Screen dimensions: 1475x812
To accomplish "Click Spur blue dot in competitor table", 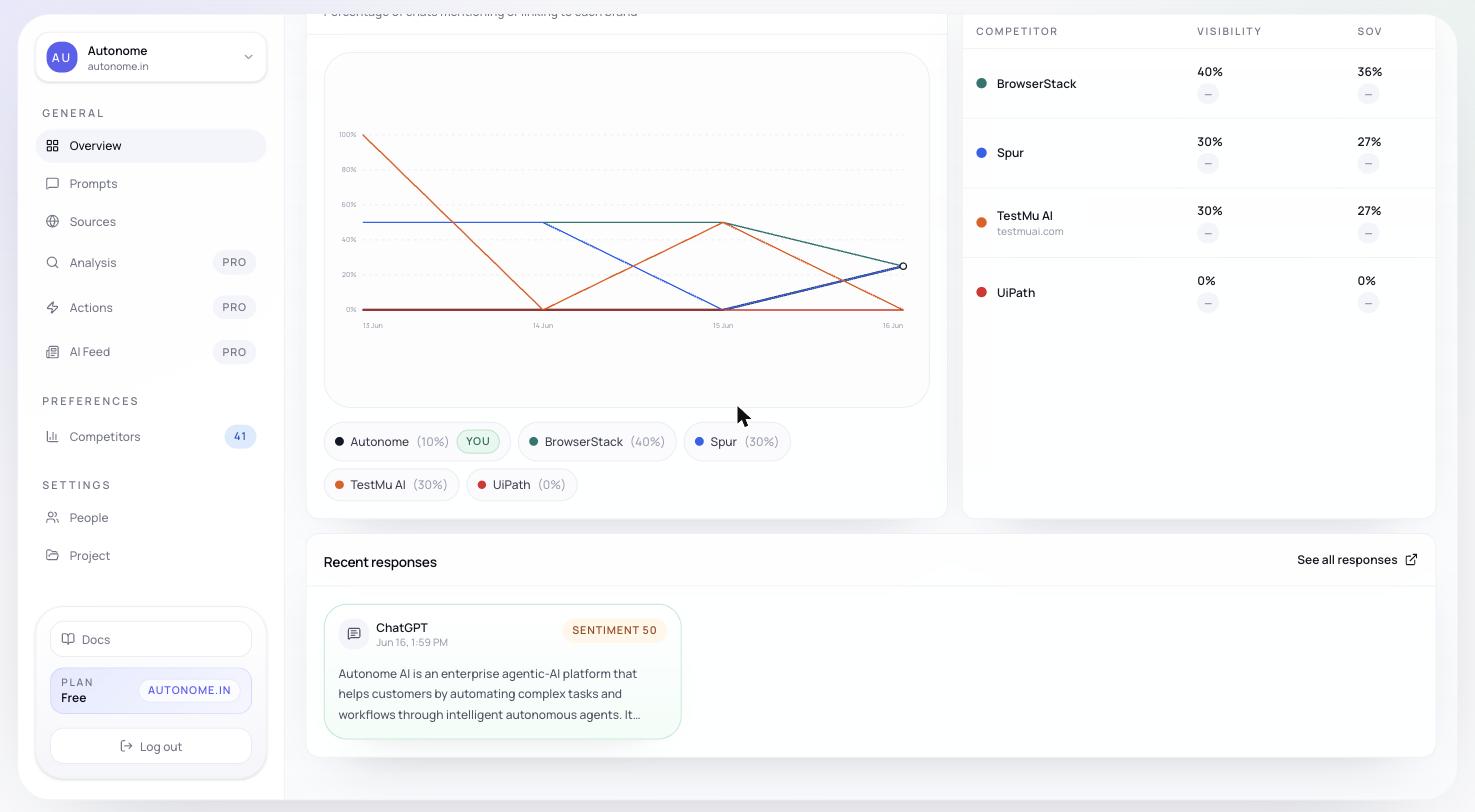I will pos(981,153).
